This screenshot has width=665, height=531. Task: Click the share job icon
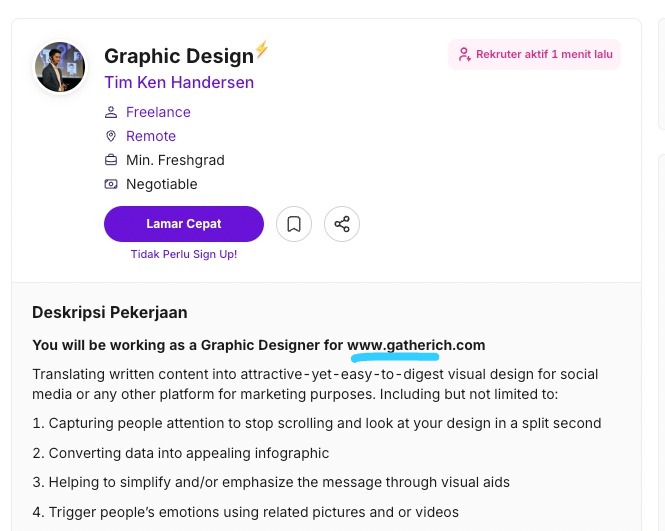pos(342,224)
